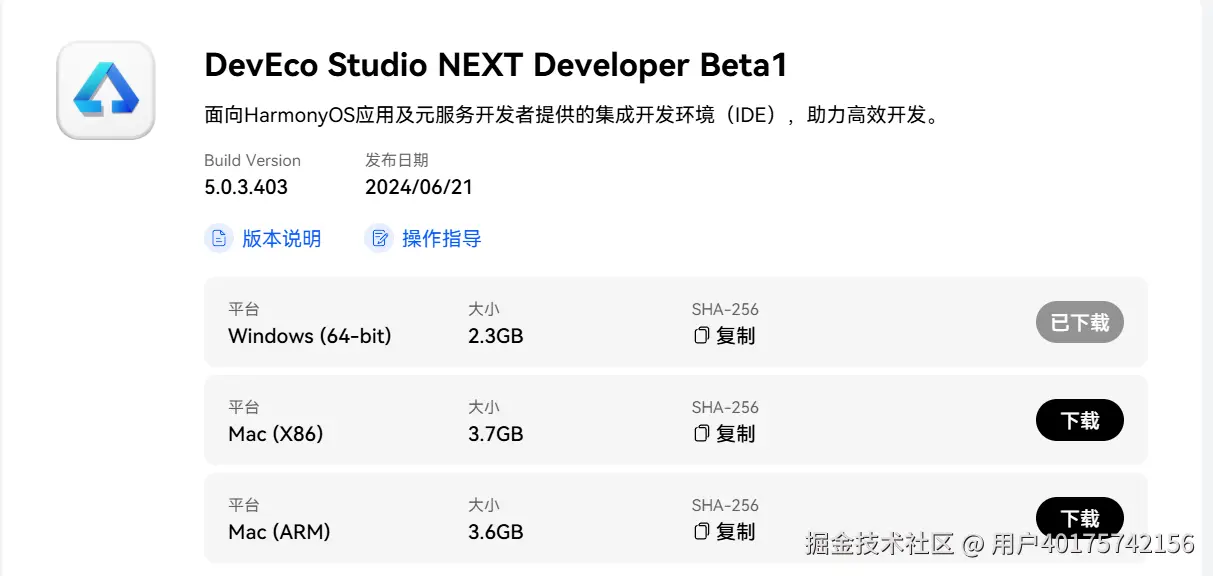Click copy icon for Mac X86 SHA-256
The image size is (1213, 576).
(702, 434)
